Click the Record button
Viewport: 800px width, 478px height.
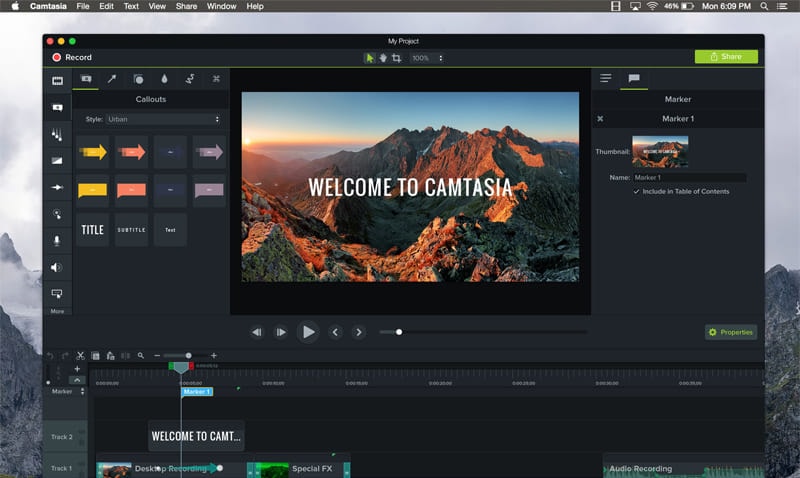click(72, 57)
